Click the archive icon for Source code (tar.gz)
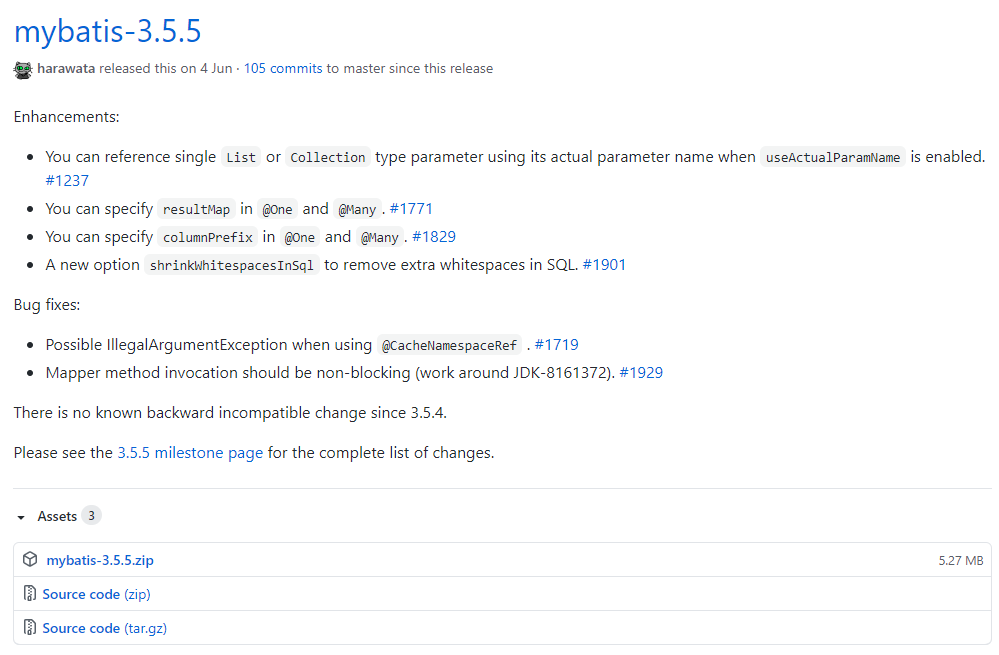Screen dimensions: 999x655 (x=29, y=627)
